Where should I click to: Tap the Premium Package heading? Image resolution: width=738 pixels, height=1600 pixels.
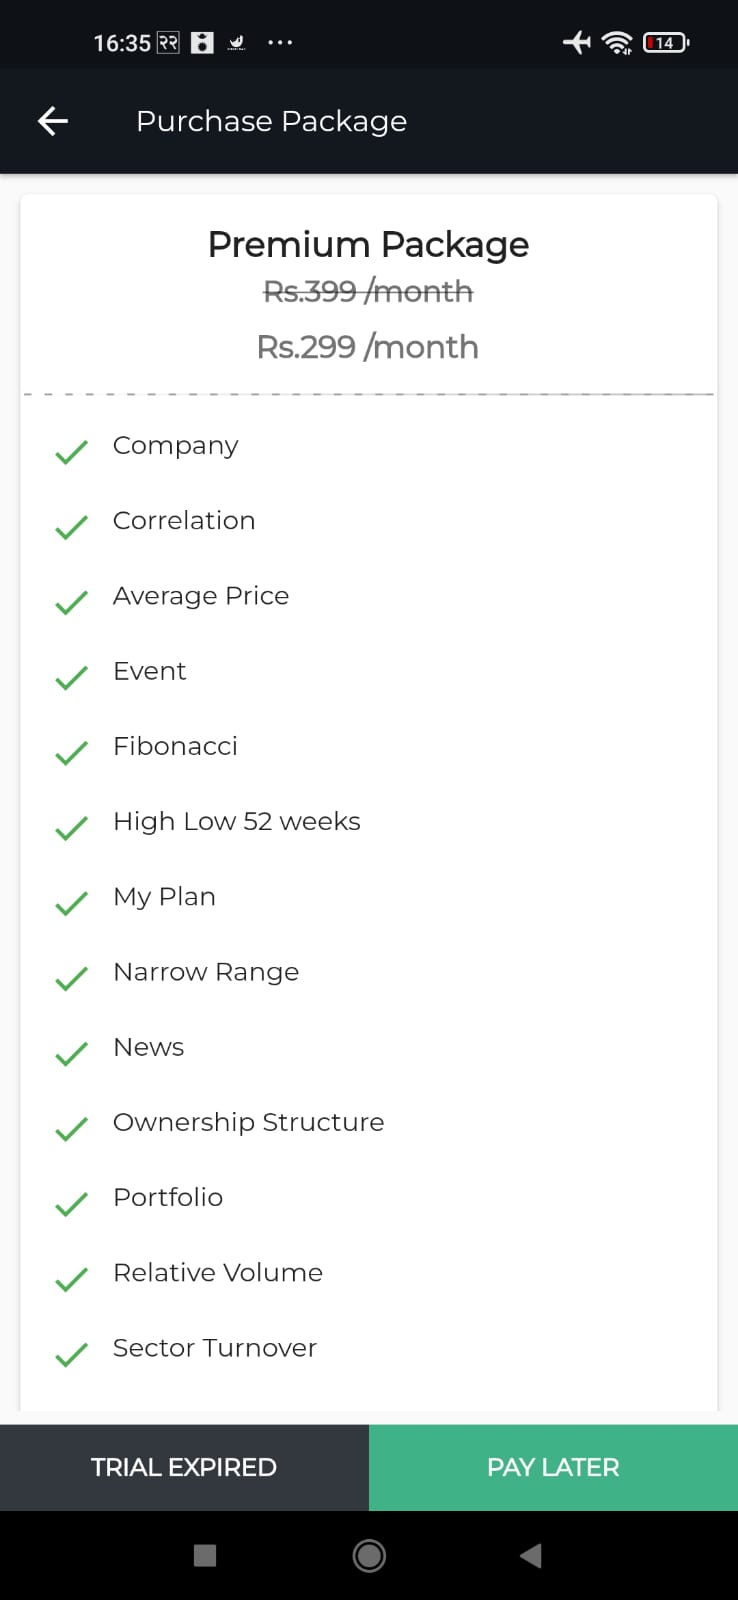(368, 245)
